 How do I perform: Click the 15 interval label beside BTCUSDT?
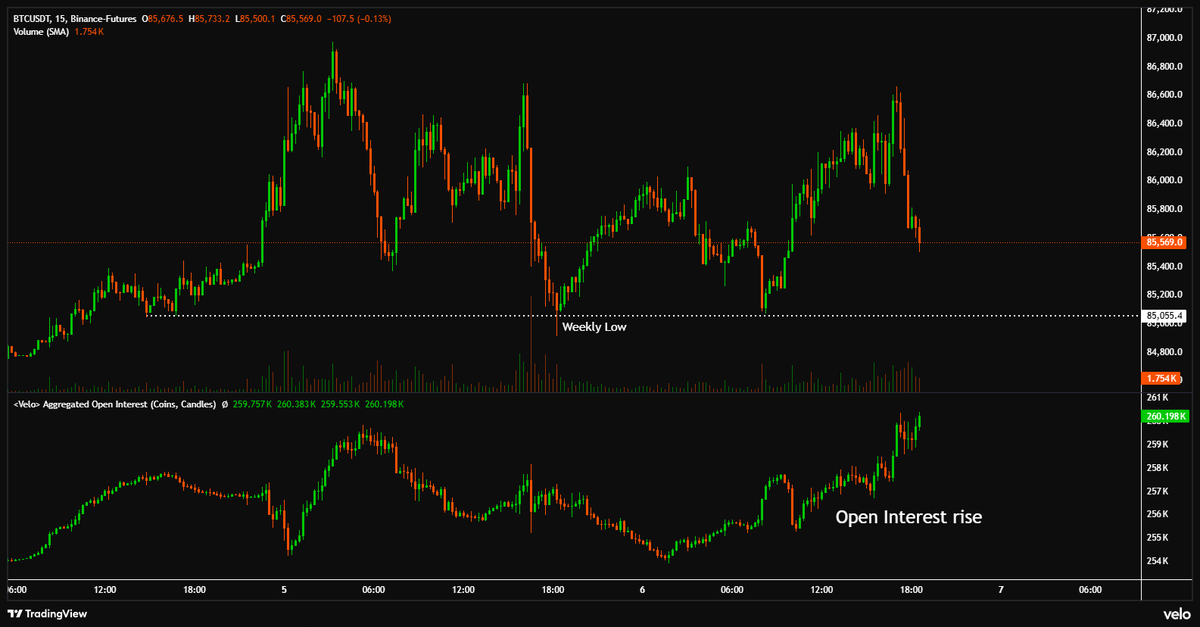click(61, 19)
